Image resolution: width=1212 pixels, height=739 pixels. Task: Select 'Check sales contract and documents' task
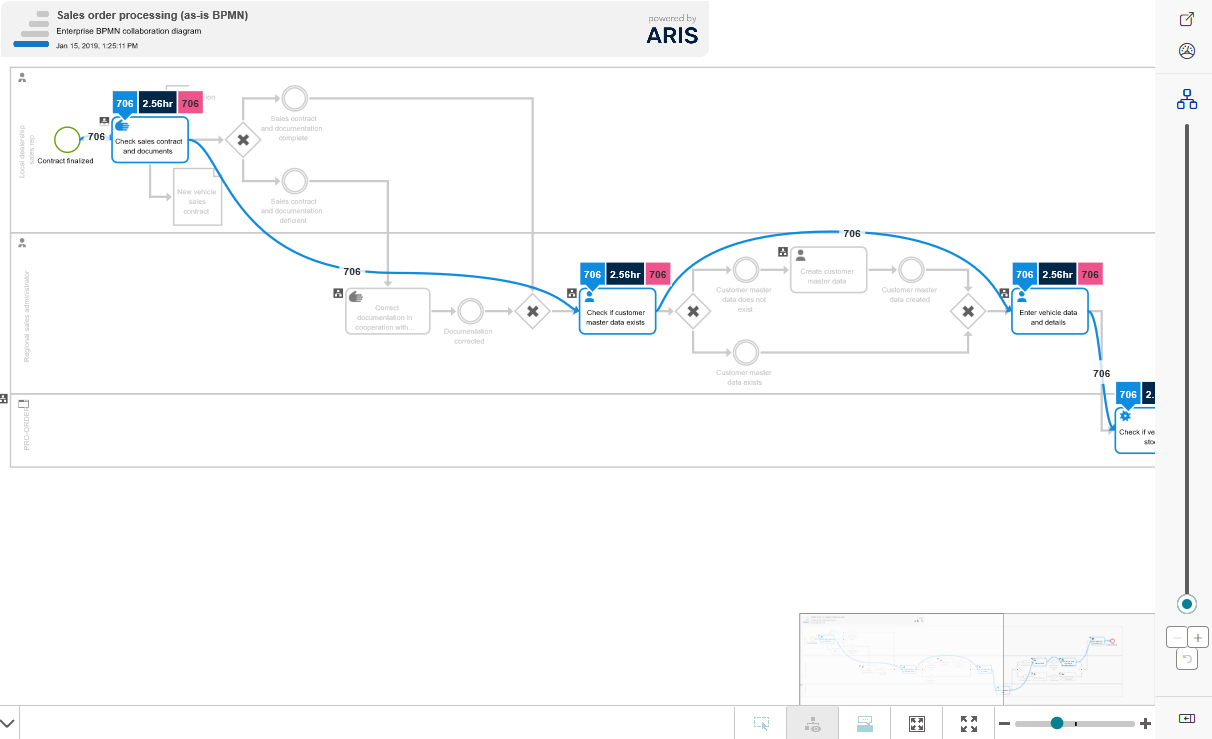tap(149, 138)
